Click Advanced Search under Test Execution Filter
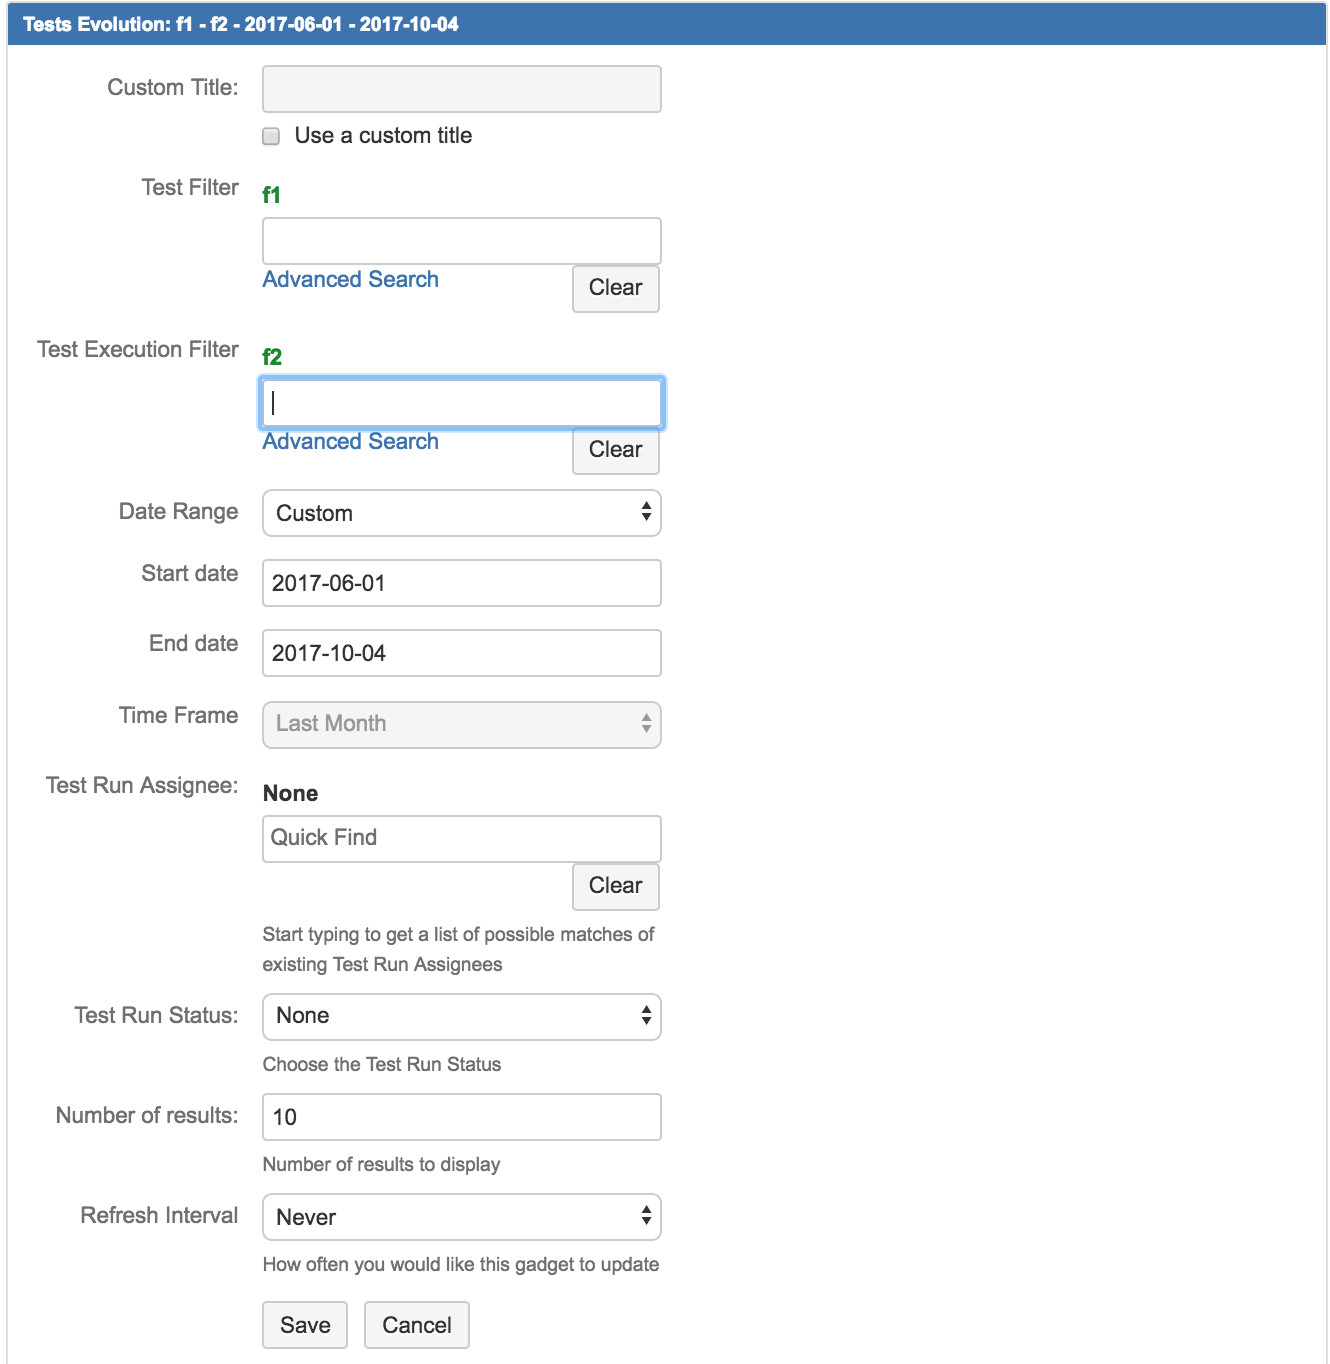Viewport: 1330px width, 1364px height. [351, 441]
